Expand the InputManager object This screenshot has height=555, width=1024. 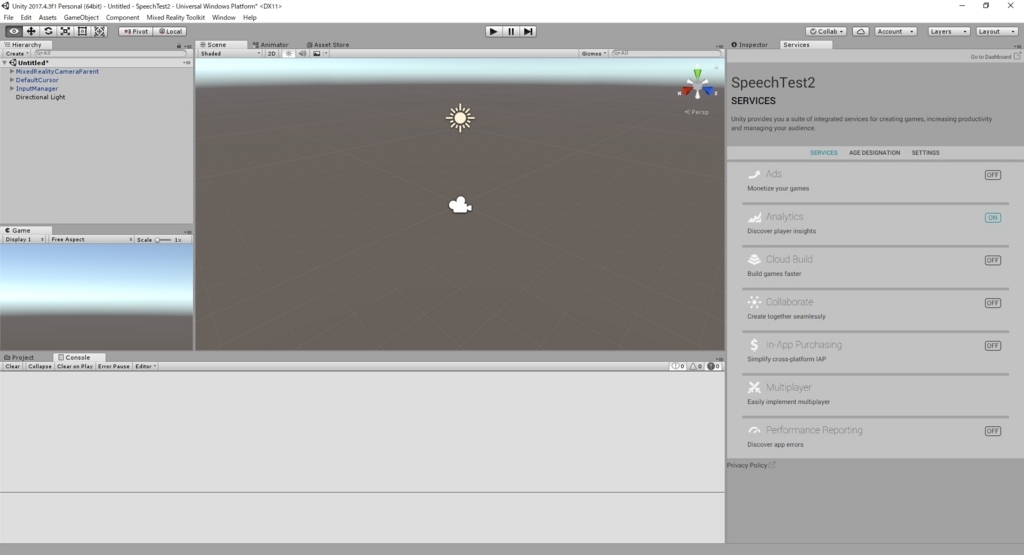(x=12, y=88)
